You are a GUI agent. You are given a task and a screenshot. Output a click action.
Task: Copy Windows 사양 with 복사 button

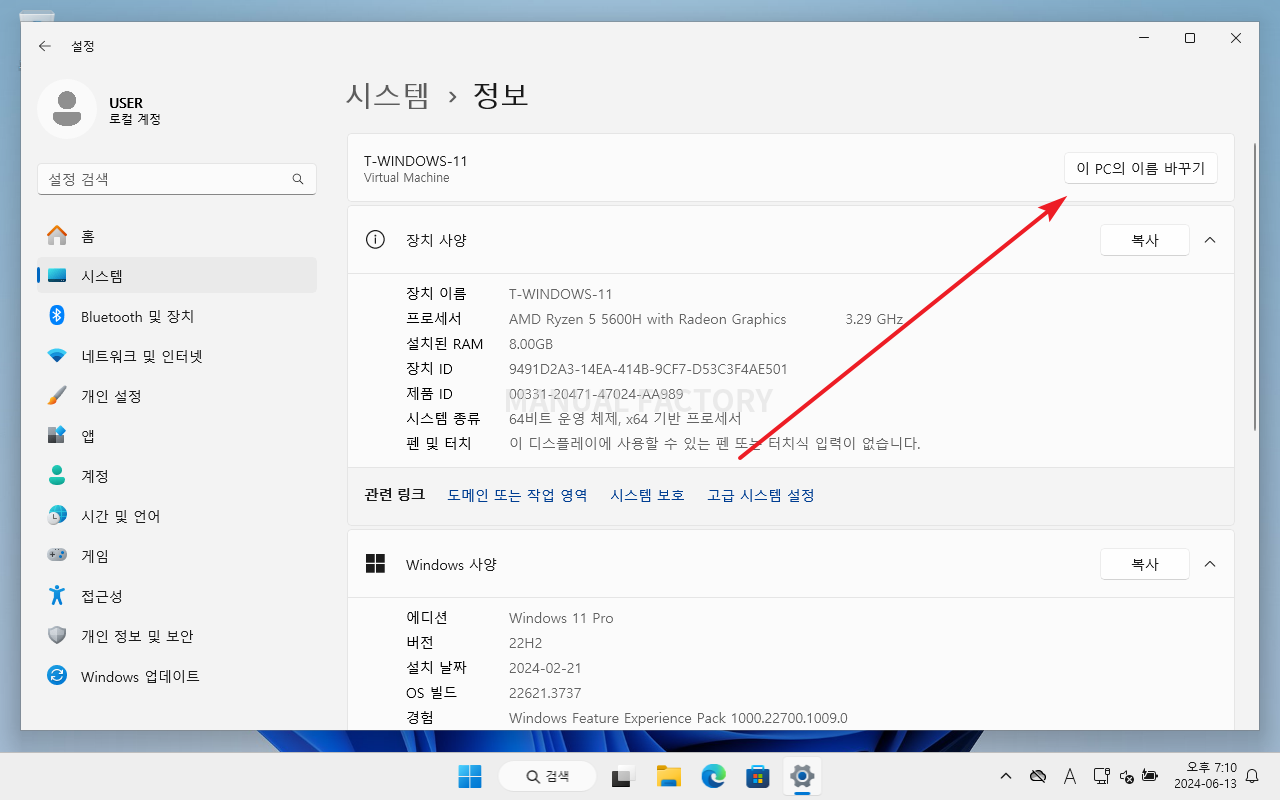point(1145,564)
